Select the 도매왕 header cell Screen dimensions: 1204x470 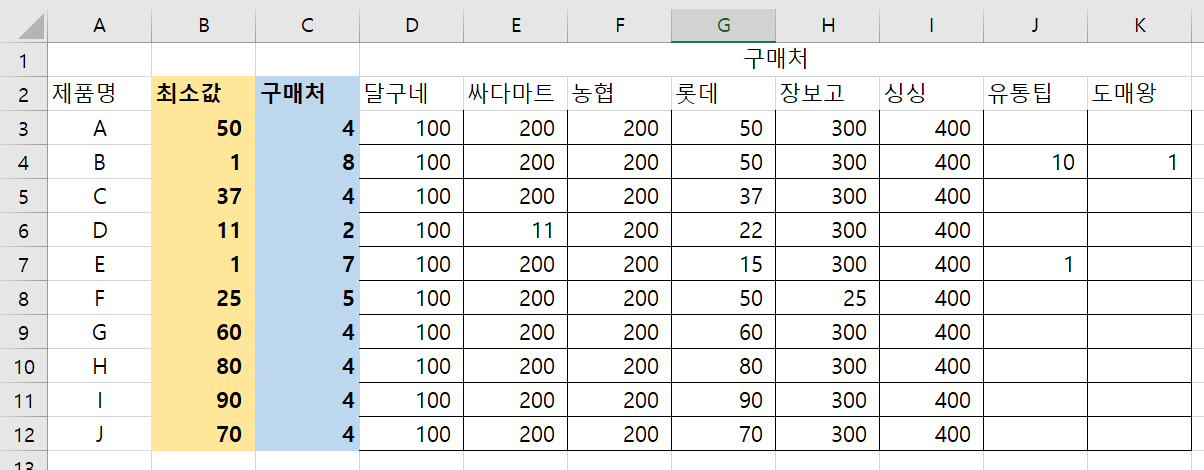[1139, 94]
